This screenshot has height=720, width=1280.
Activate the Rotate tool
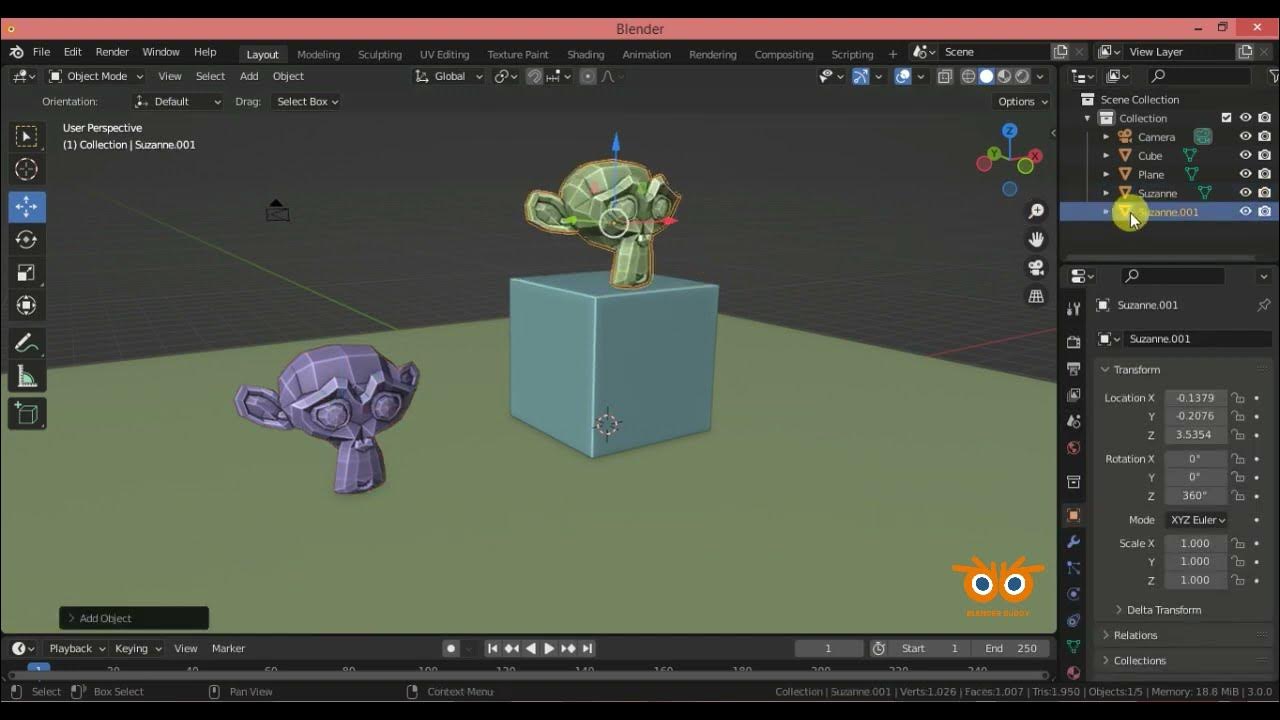point(27,240)
